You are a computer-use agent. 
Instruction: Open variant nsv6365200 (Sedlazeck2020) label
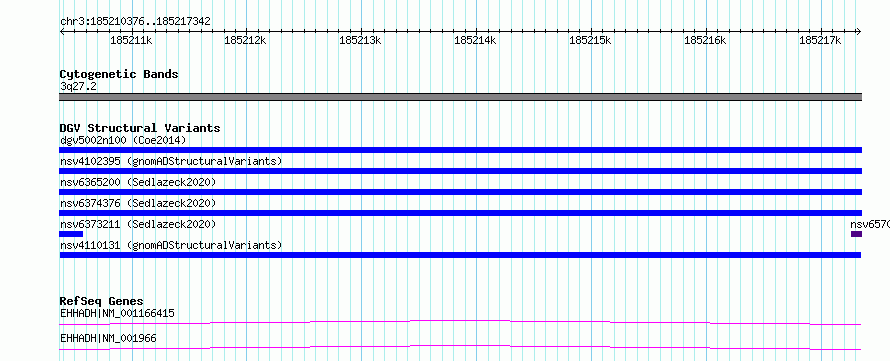(138, 182)
